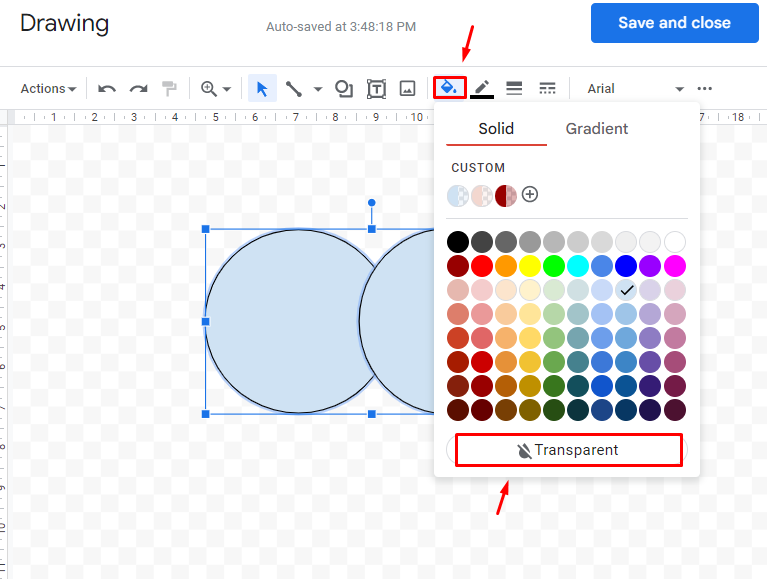Select the checked light blue swatch
Image resolution: width=767 pixels, height=579 pixels.
626,290
